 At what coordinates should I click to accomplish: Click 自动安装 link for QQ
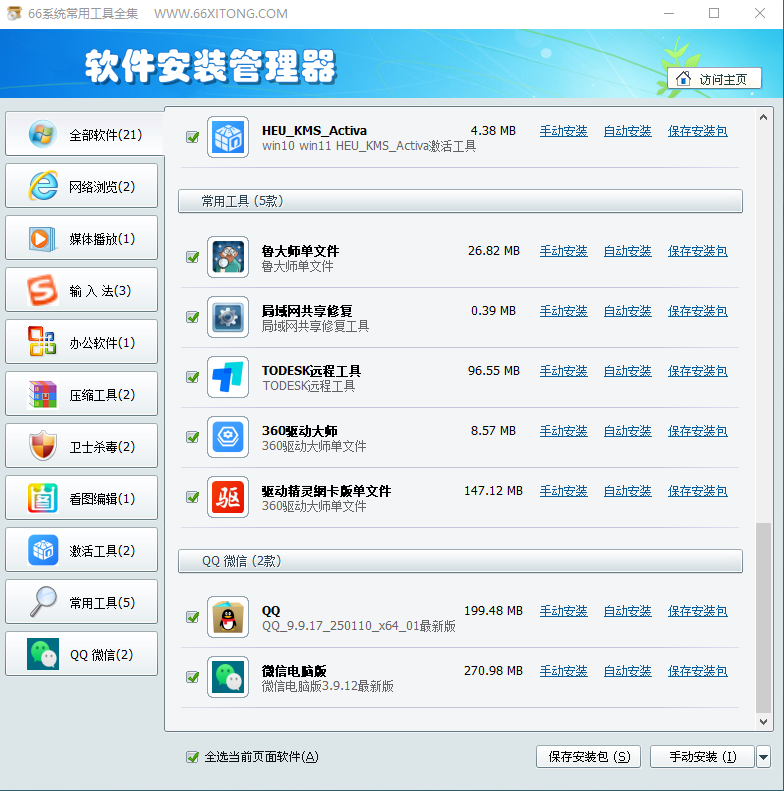point(628,611)
